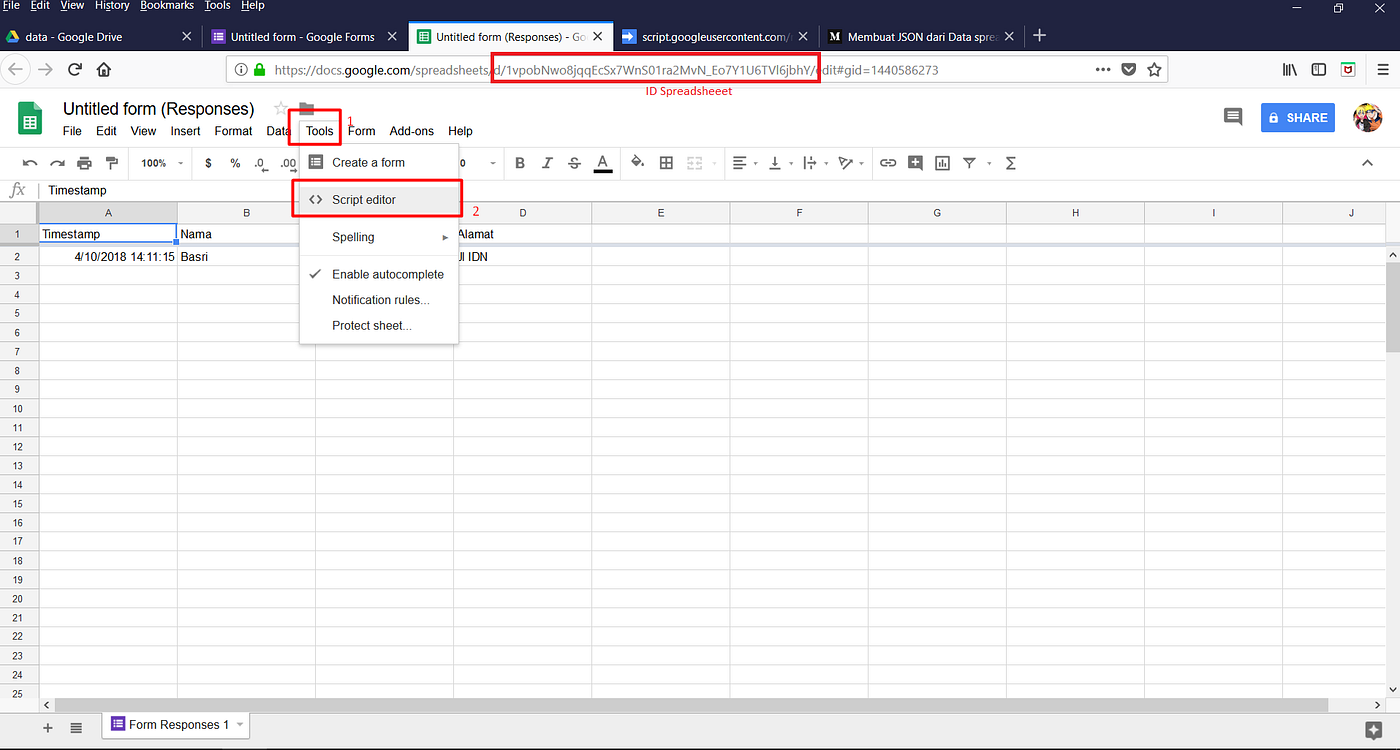Open the Insert chart icon
Screen dimensions: 1400x750
tap(942, 162)
